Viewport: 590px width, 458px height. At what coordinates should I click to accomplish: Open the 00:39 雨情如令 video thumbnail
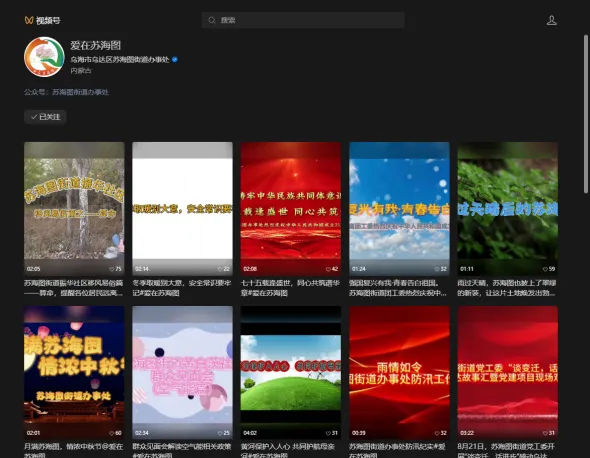pyautogui.click(x=399, y=373)
